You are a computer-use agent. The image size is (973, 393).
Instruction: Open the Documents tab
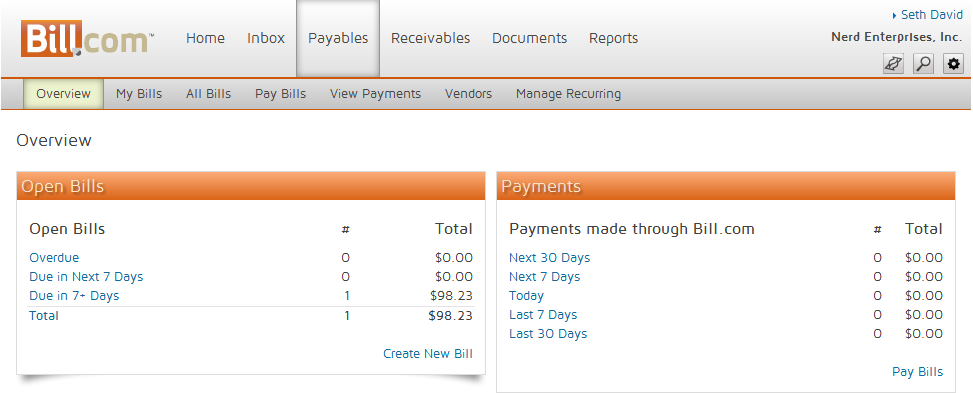click(x=529, y=38)
